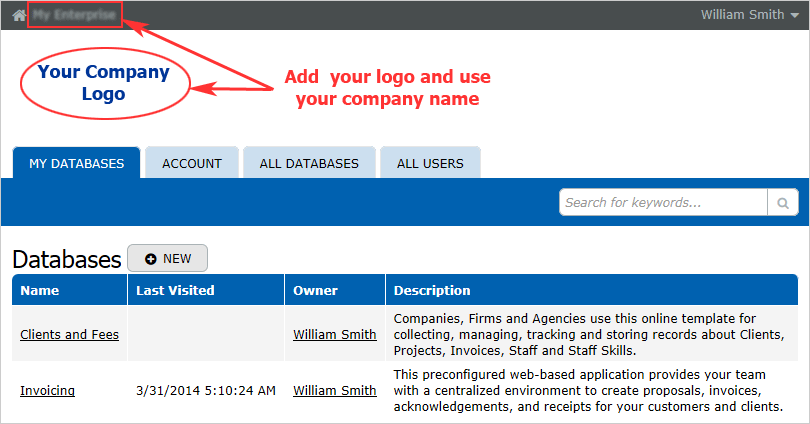Sort by the Last Visited column header
810x424 pixels.
pos(206,290)
